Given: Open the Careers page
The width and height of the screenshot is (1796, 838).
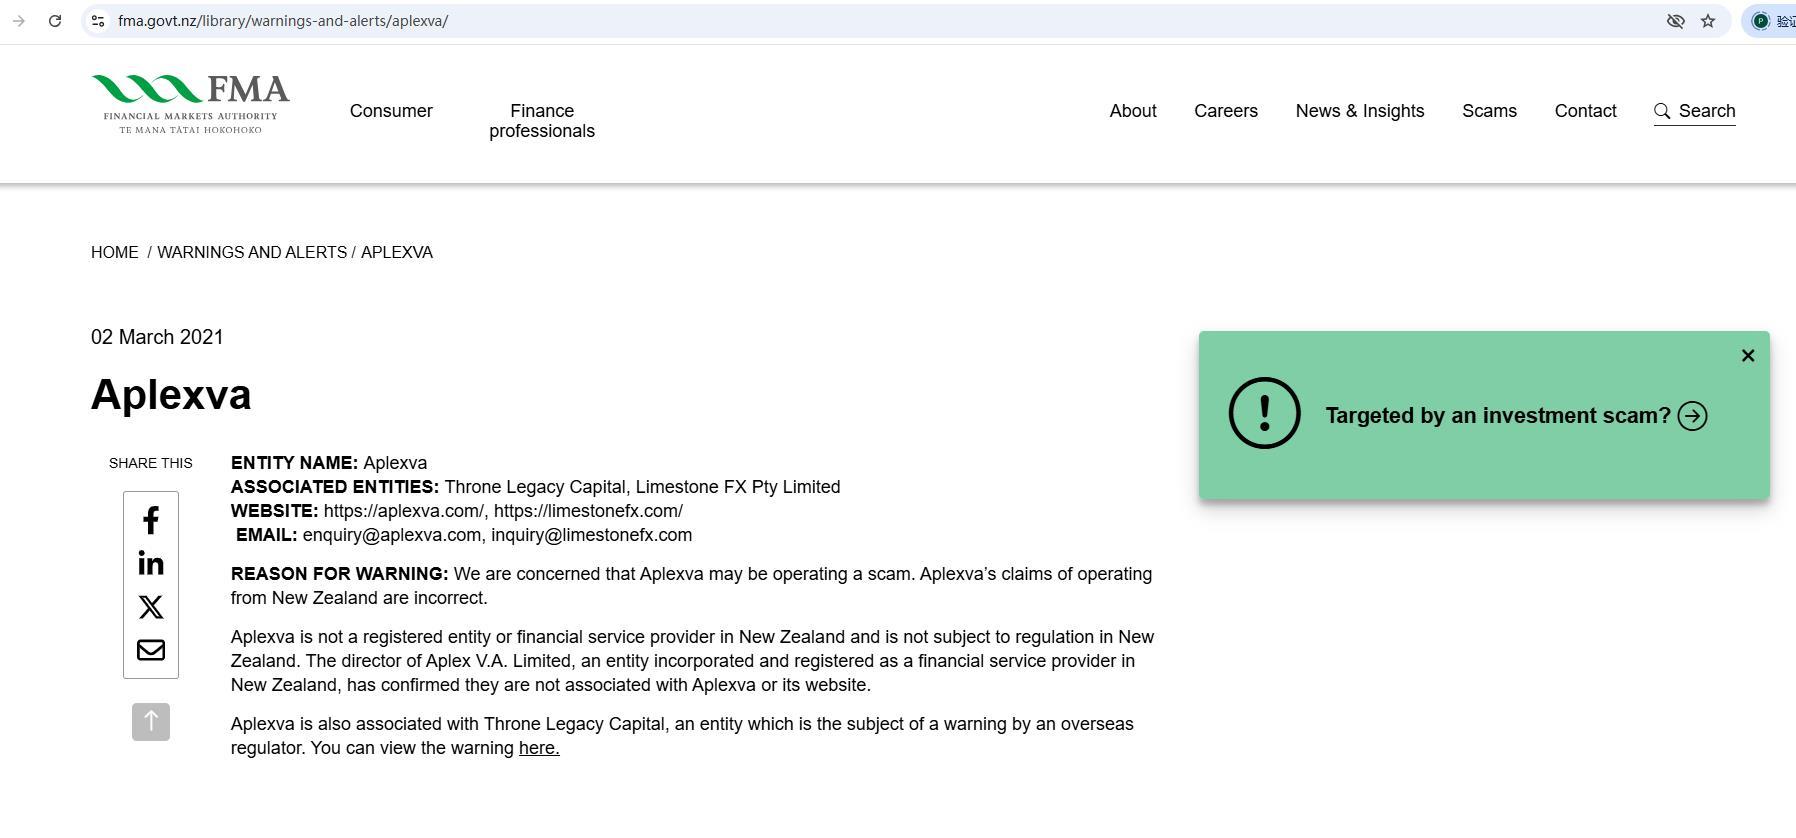Looking at the screenshot, I should [x=1226, y=111].
